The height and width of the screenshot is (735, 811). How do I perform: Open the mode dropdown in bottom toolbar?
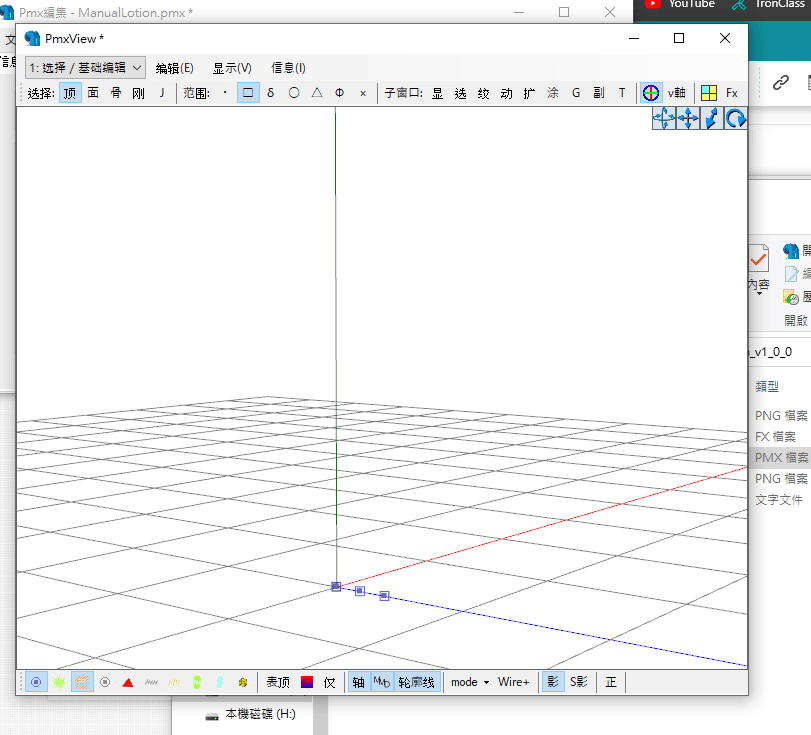(x=470, y=682)
